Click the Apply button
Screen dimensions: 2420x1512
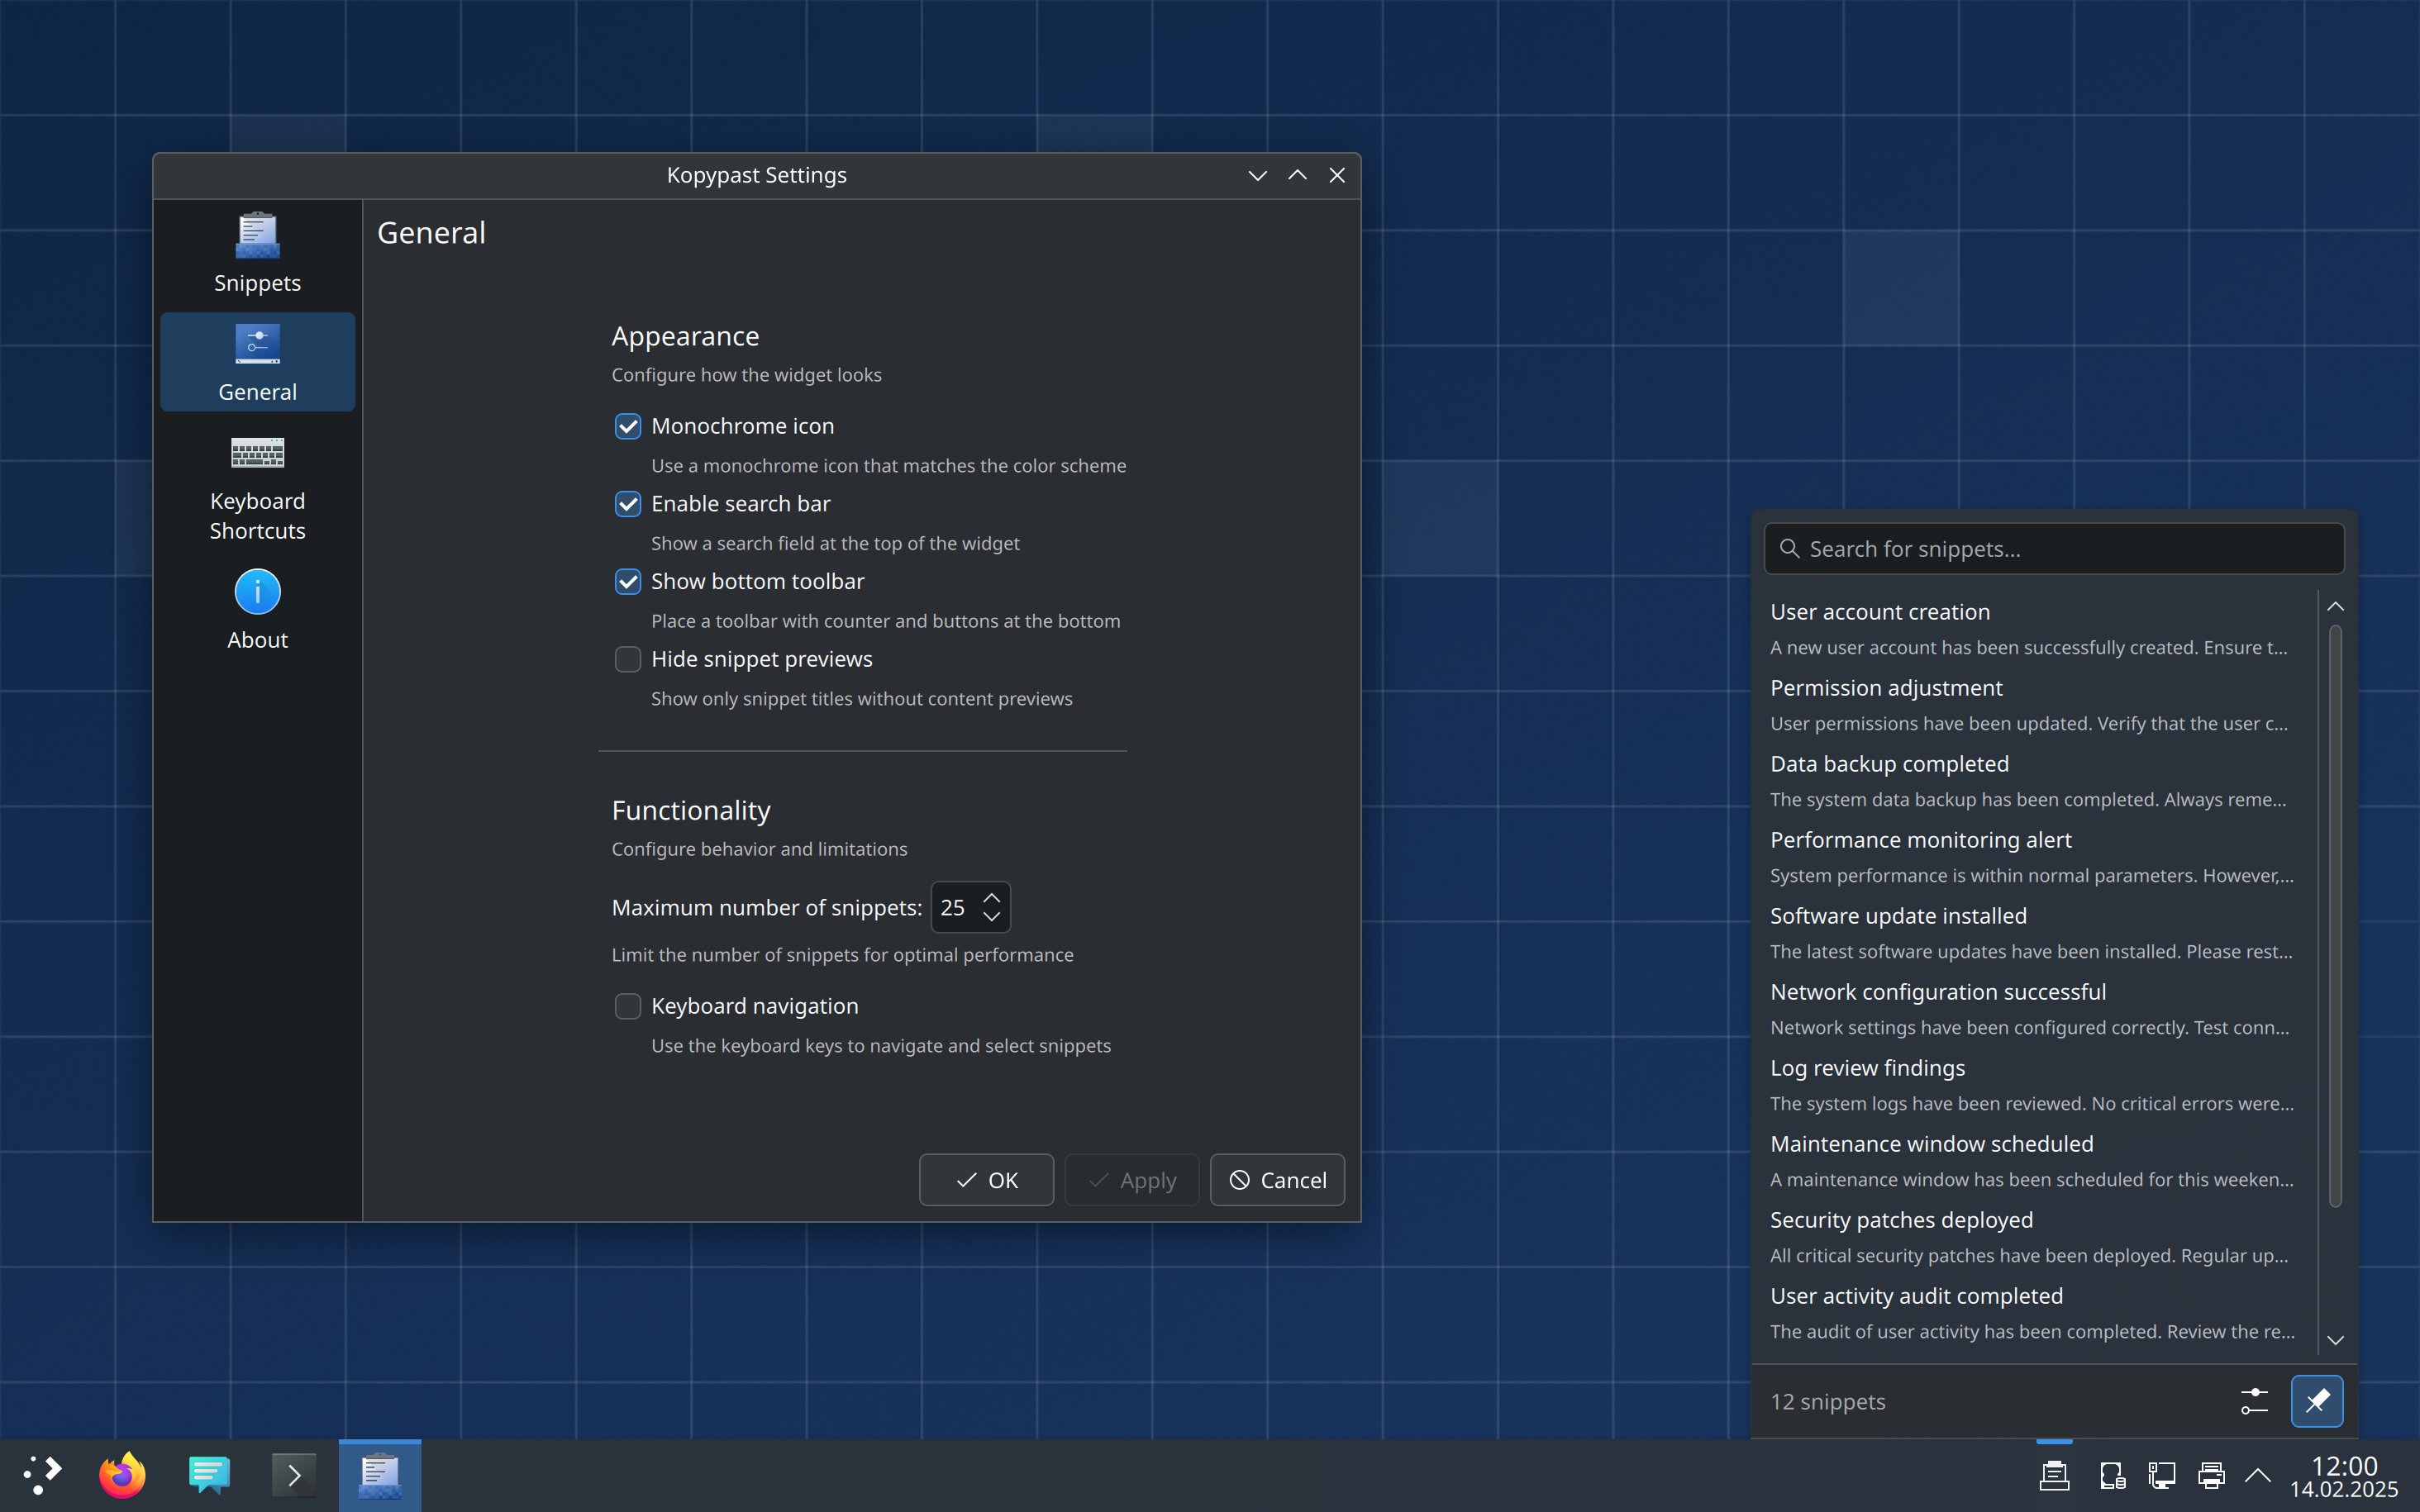point(1132,1180)
